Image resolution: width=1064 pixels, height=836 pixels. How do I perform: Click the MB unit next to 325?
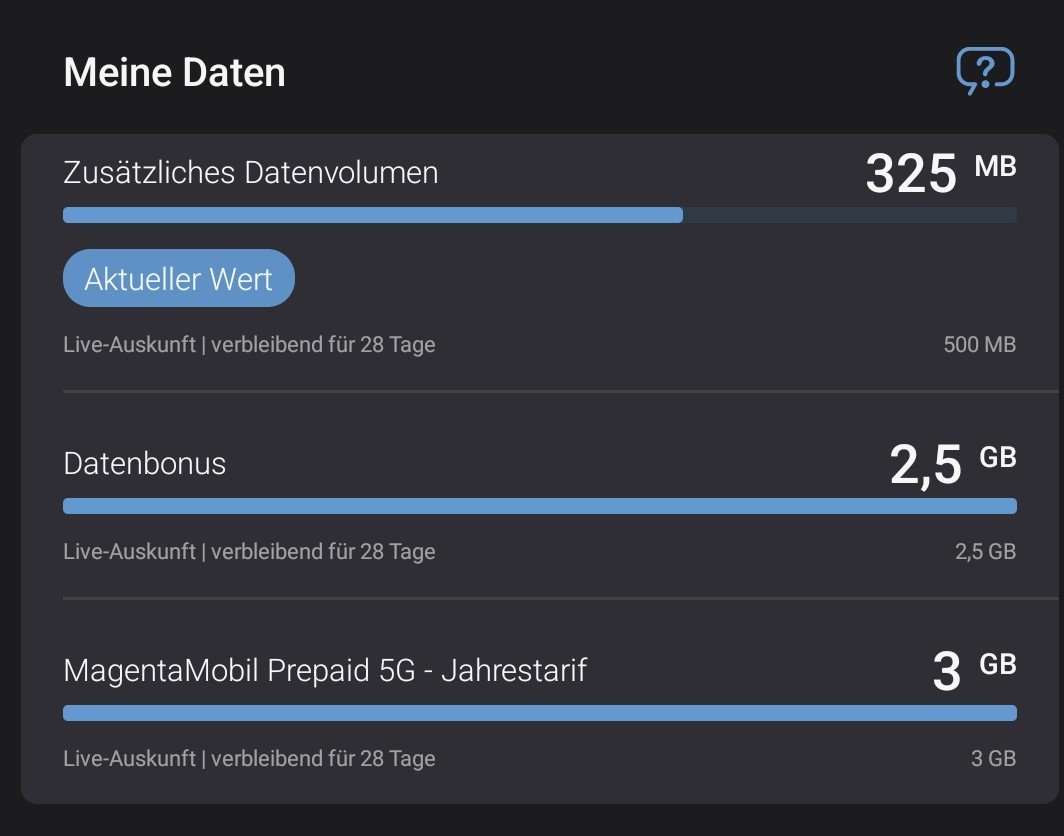point(995,166)
